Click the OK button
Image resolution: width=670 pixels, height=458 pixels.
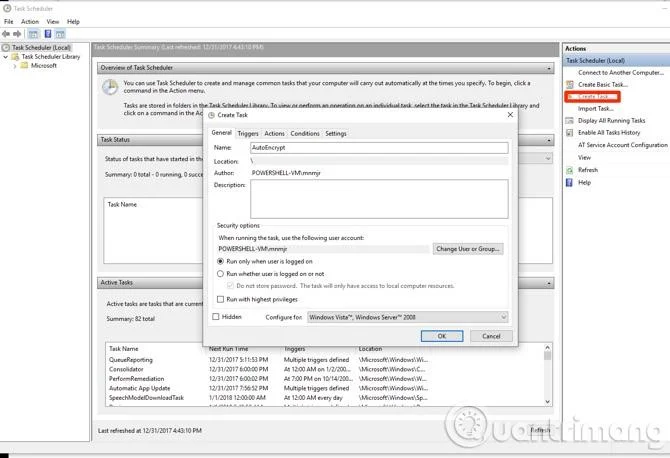pyautogui.click(x=442, y=336)
